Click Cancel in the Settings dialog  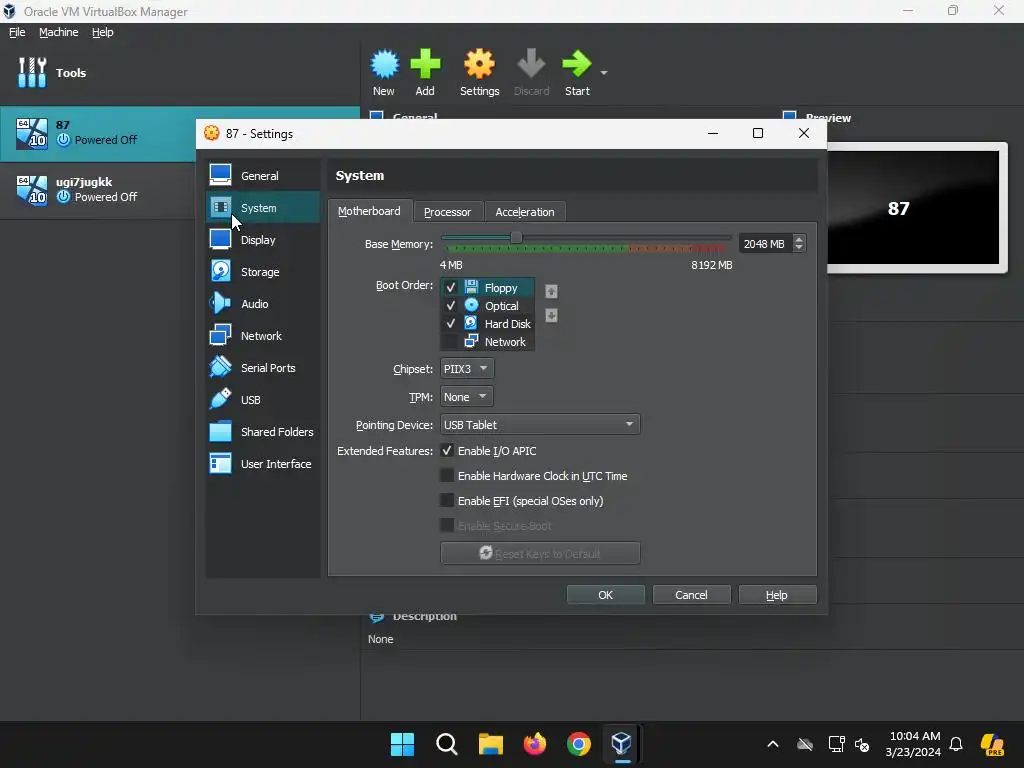[691, 595]
